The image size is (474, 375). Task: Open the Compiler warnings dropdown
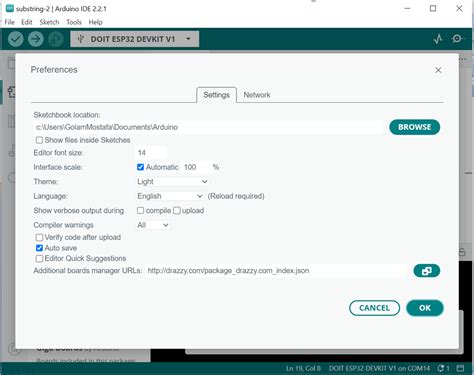(153, 225)
